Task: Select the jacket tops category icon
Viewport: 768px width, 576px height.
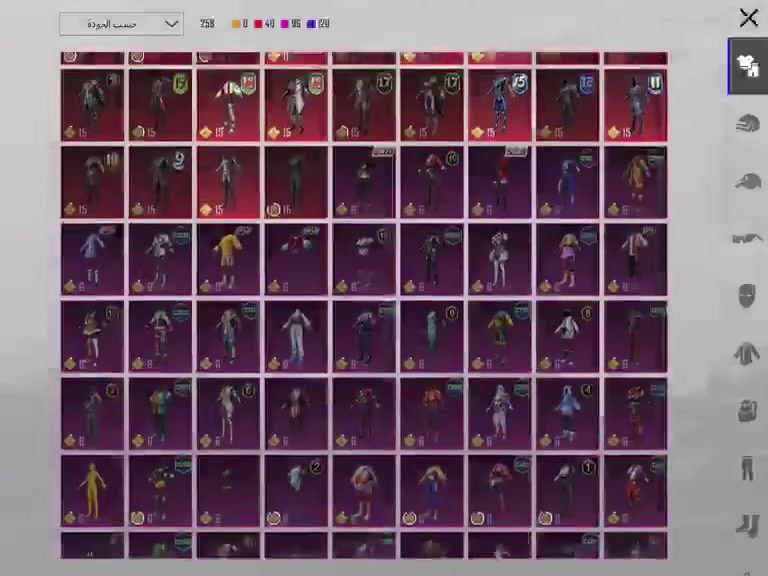Action: [x=747, y=353]
